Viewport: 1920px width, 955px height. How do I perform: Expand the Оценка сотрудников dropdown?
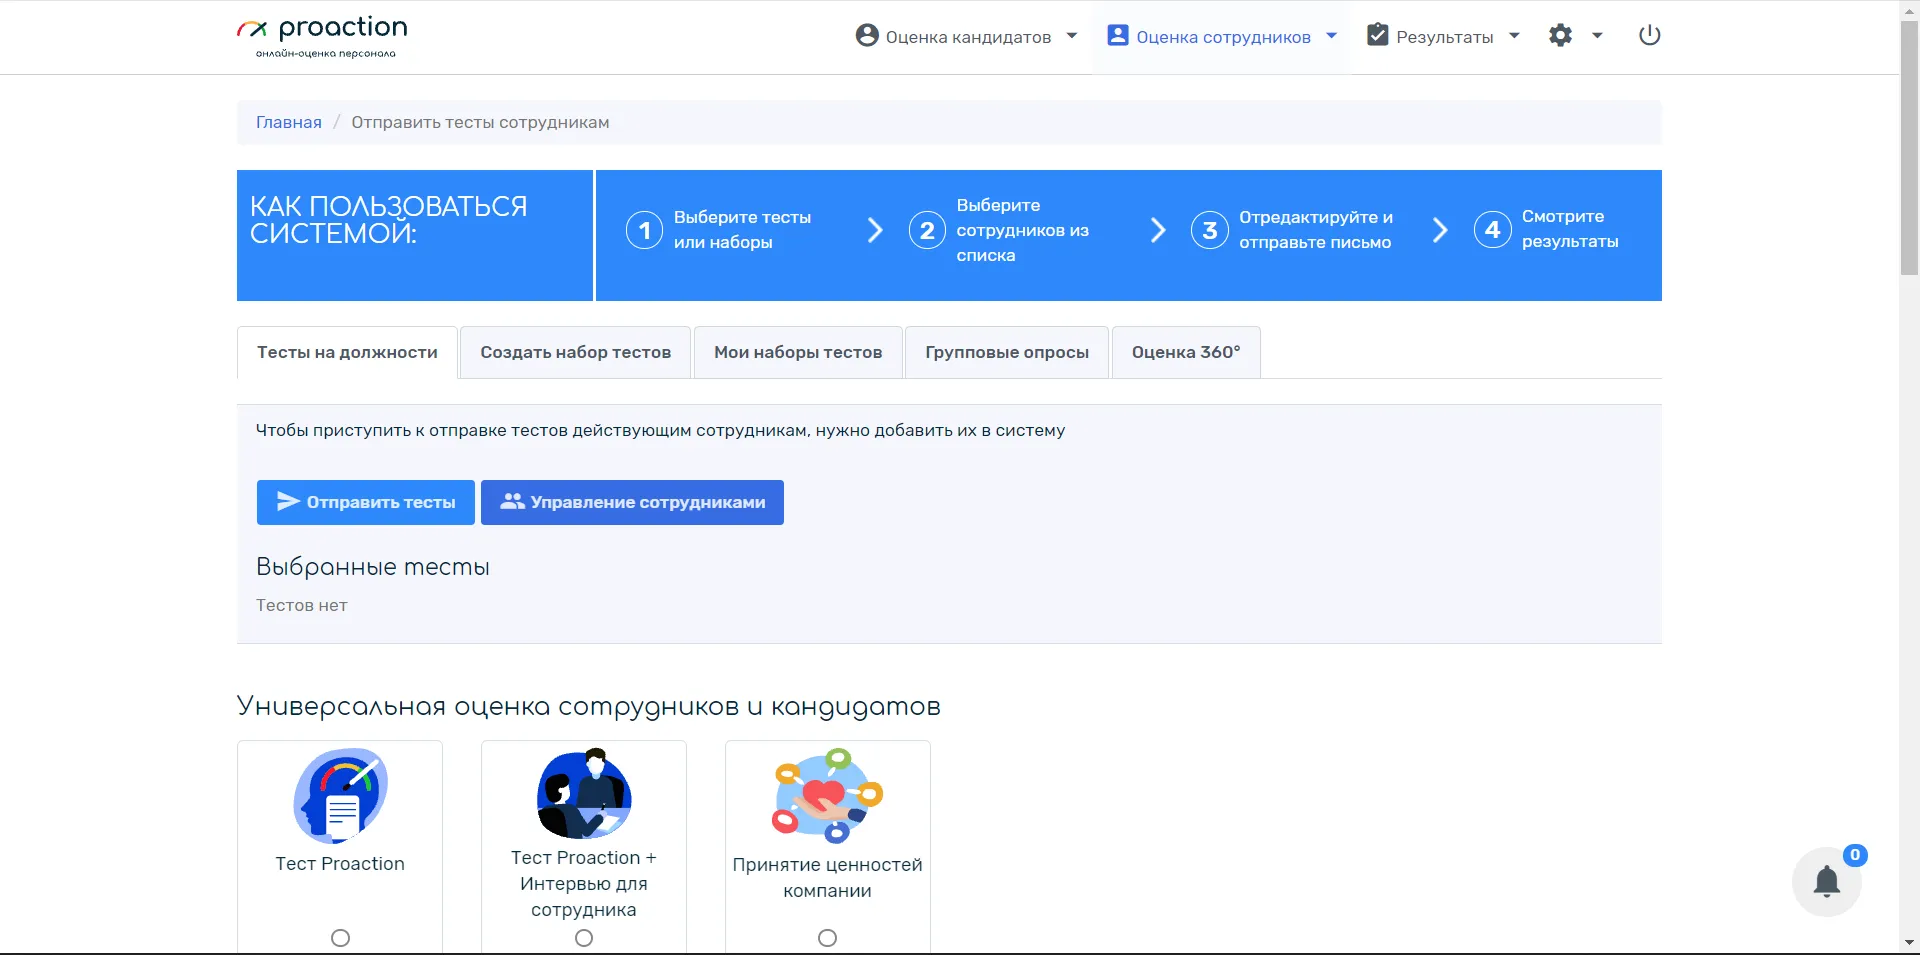click(x=1222, y=37)
